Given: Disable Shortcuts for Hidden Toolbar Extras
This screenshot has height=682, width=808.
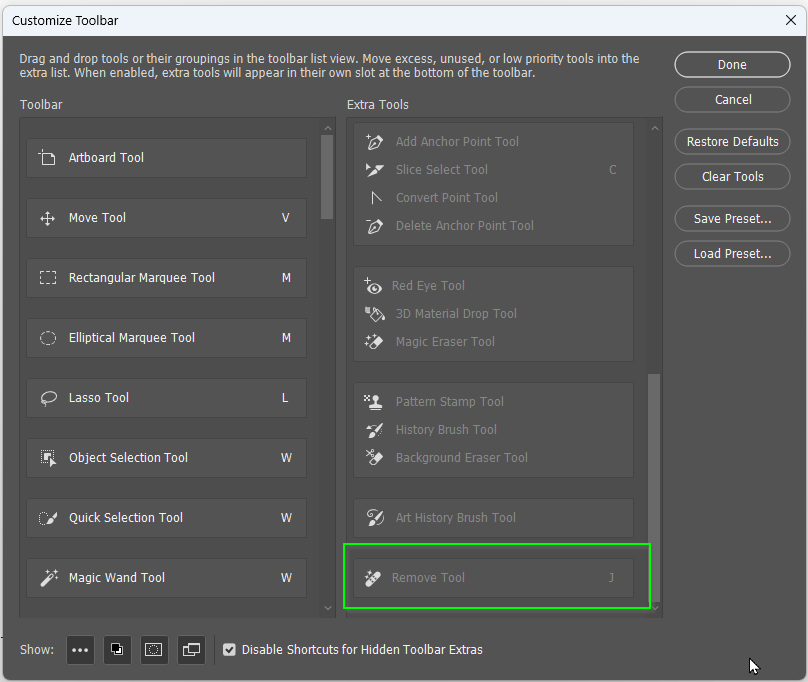Looking at the screenshot, I should [x=230, y=649].
